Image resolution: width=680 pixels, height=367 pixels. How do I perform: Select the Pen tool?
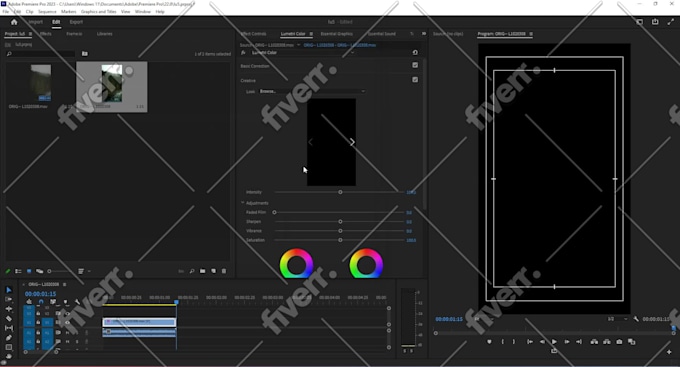(9, 338)
